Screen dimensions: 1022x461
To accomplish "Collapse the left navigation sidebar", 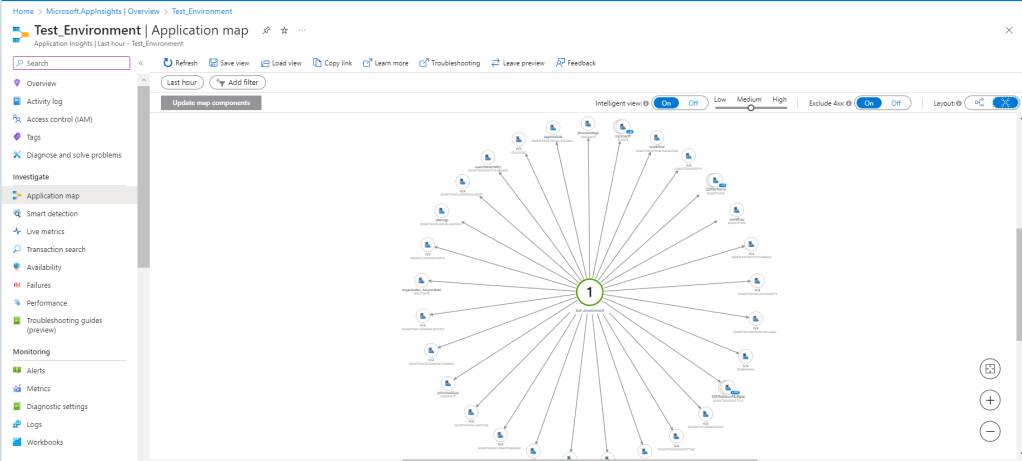I will pyautogui.click(x=141, y=63).
